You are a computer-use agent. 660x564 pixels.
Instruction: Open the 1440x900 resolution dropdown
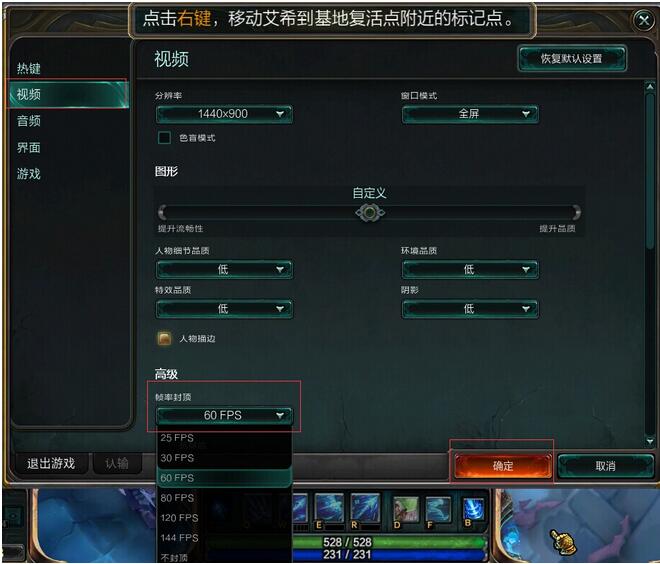point(224,114)
